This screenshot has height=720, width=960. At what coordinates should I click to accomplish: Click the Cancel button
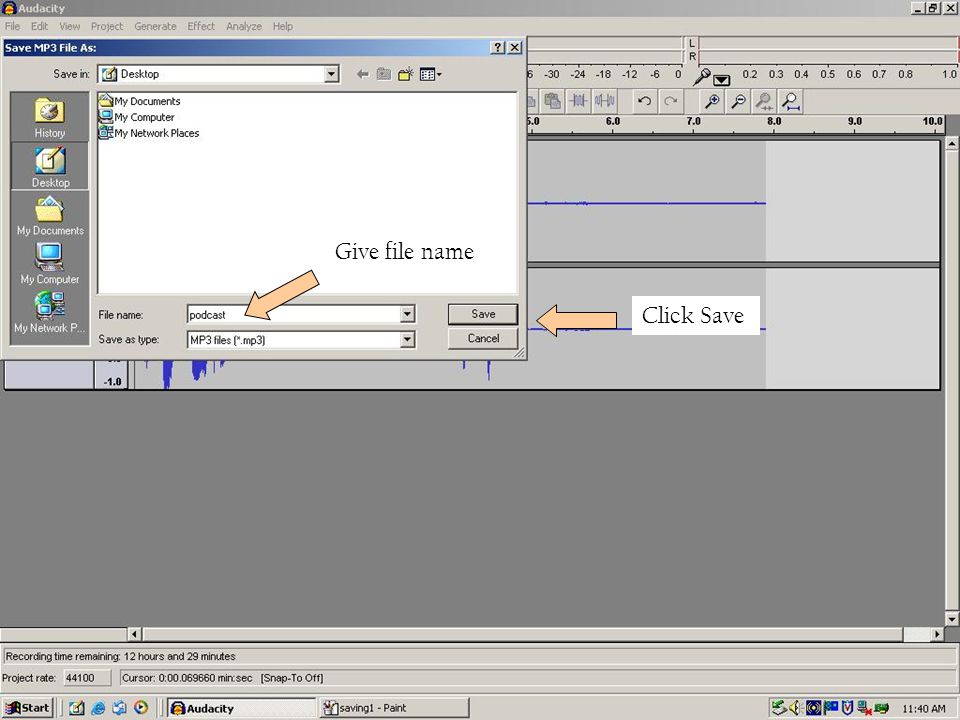click(x=482, y=339)
